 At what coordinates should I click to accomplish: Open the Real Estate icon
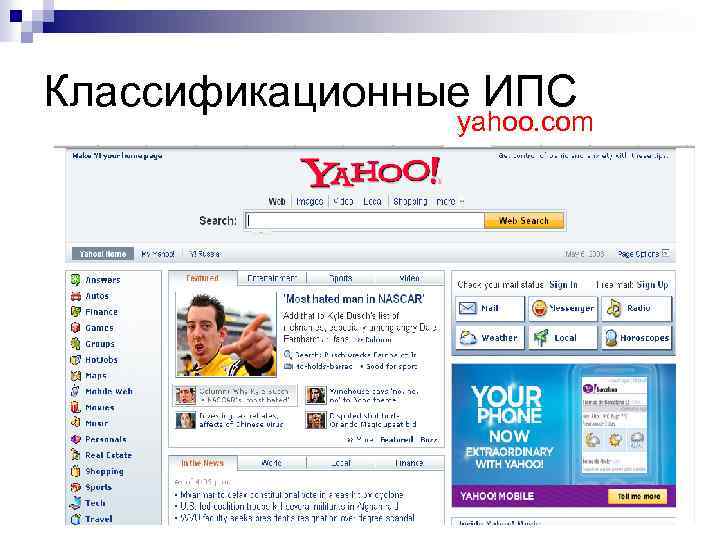tap(75, 455)
